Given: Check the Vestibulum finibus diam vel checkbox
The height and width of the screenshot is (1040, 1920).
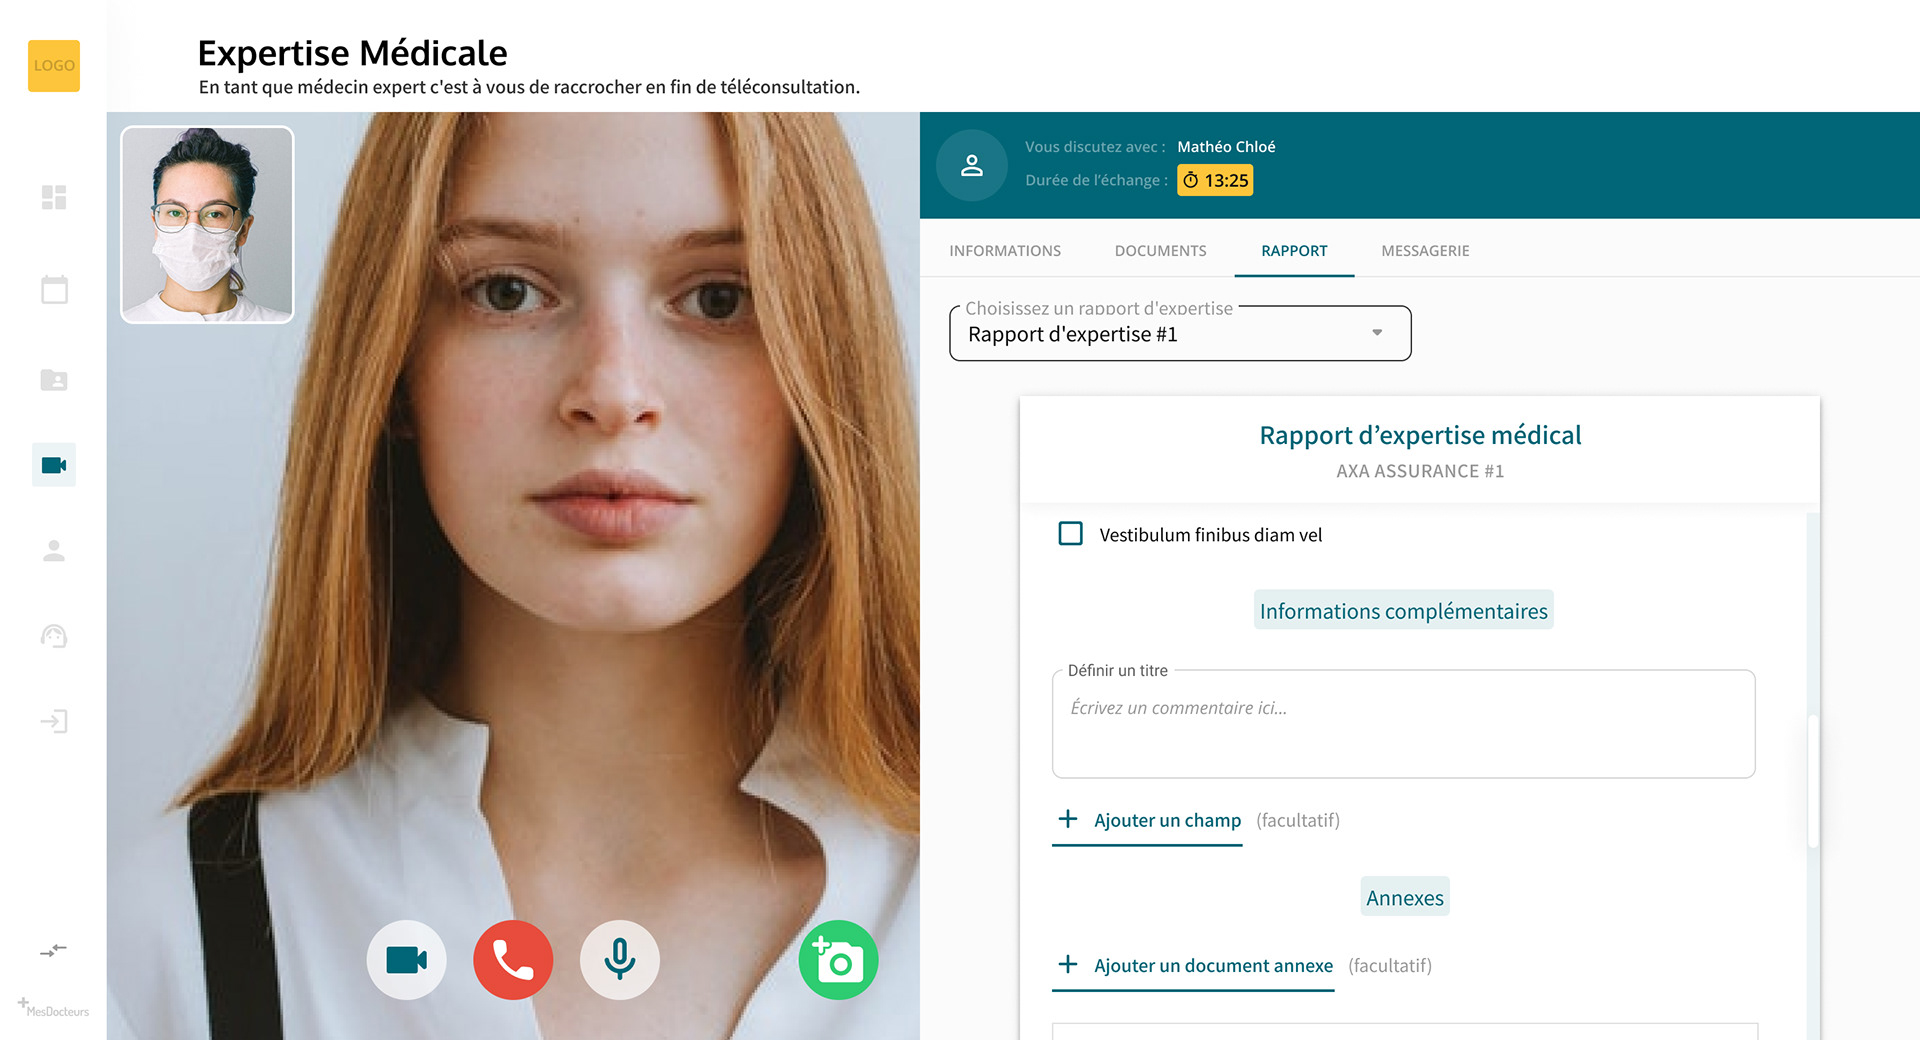Looking at the screenshot, I should [x=1070, y=533].
